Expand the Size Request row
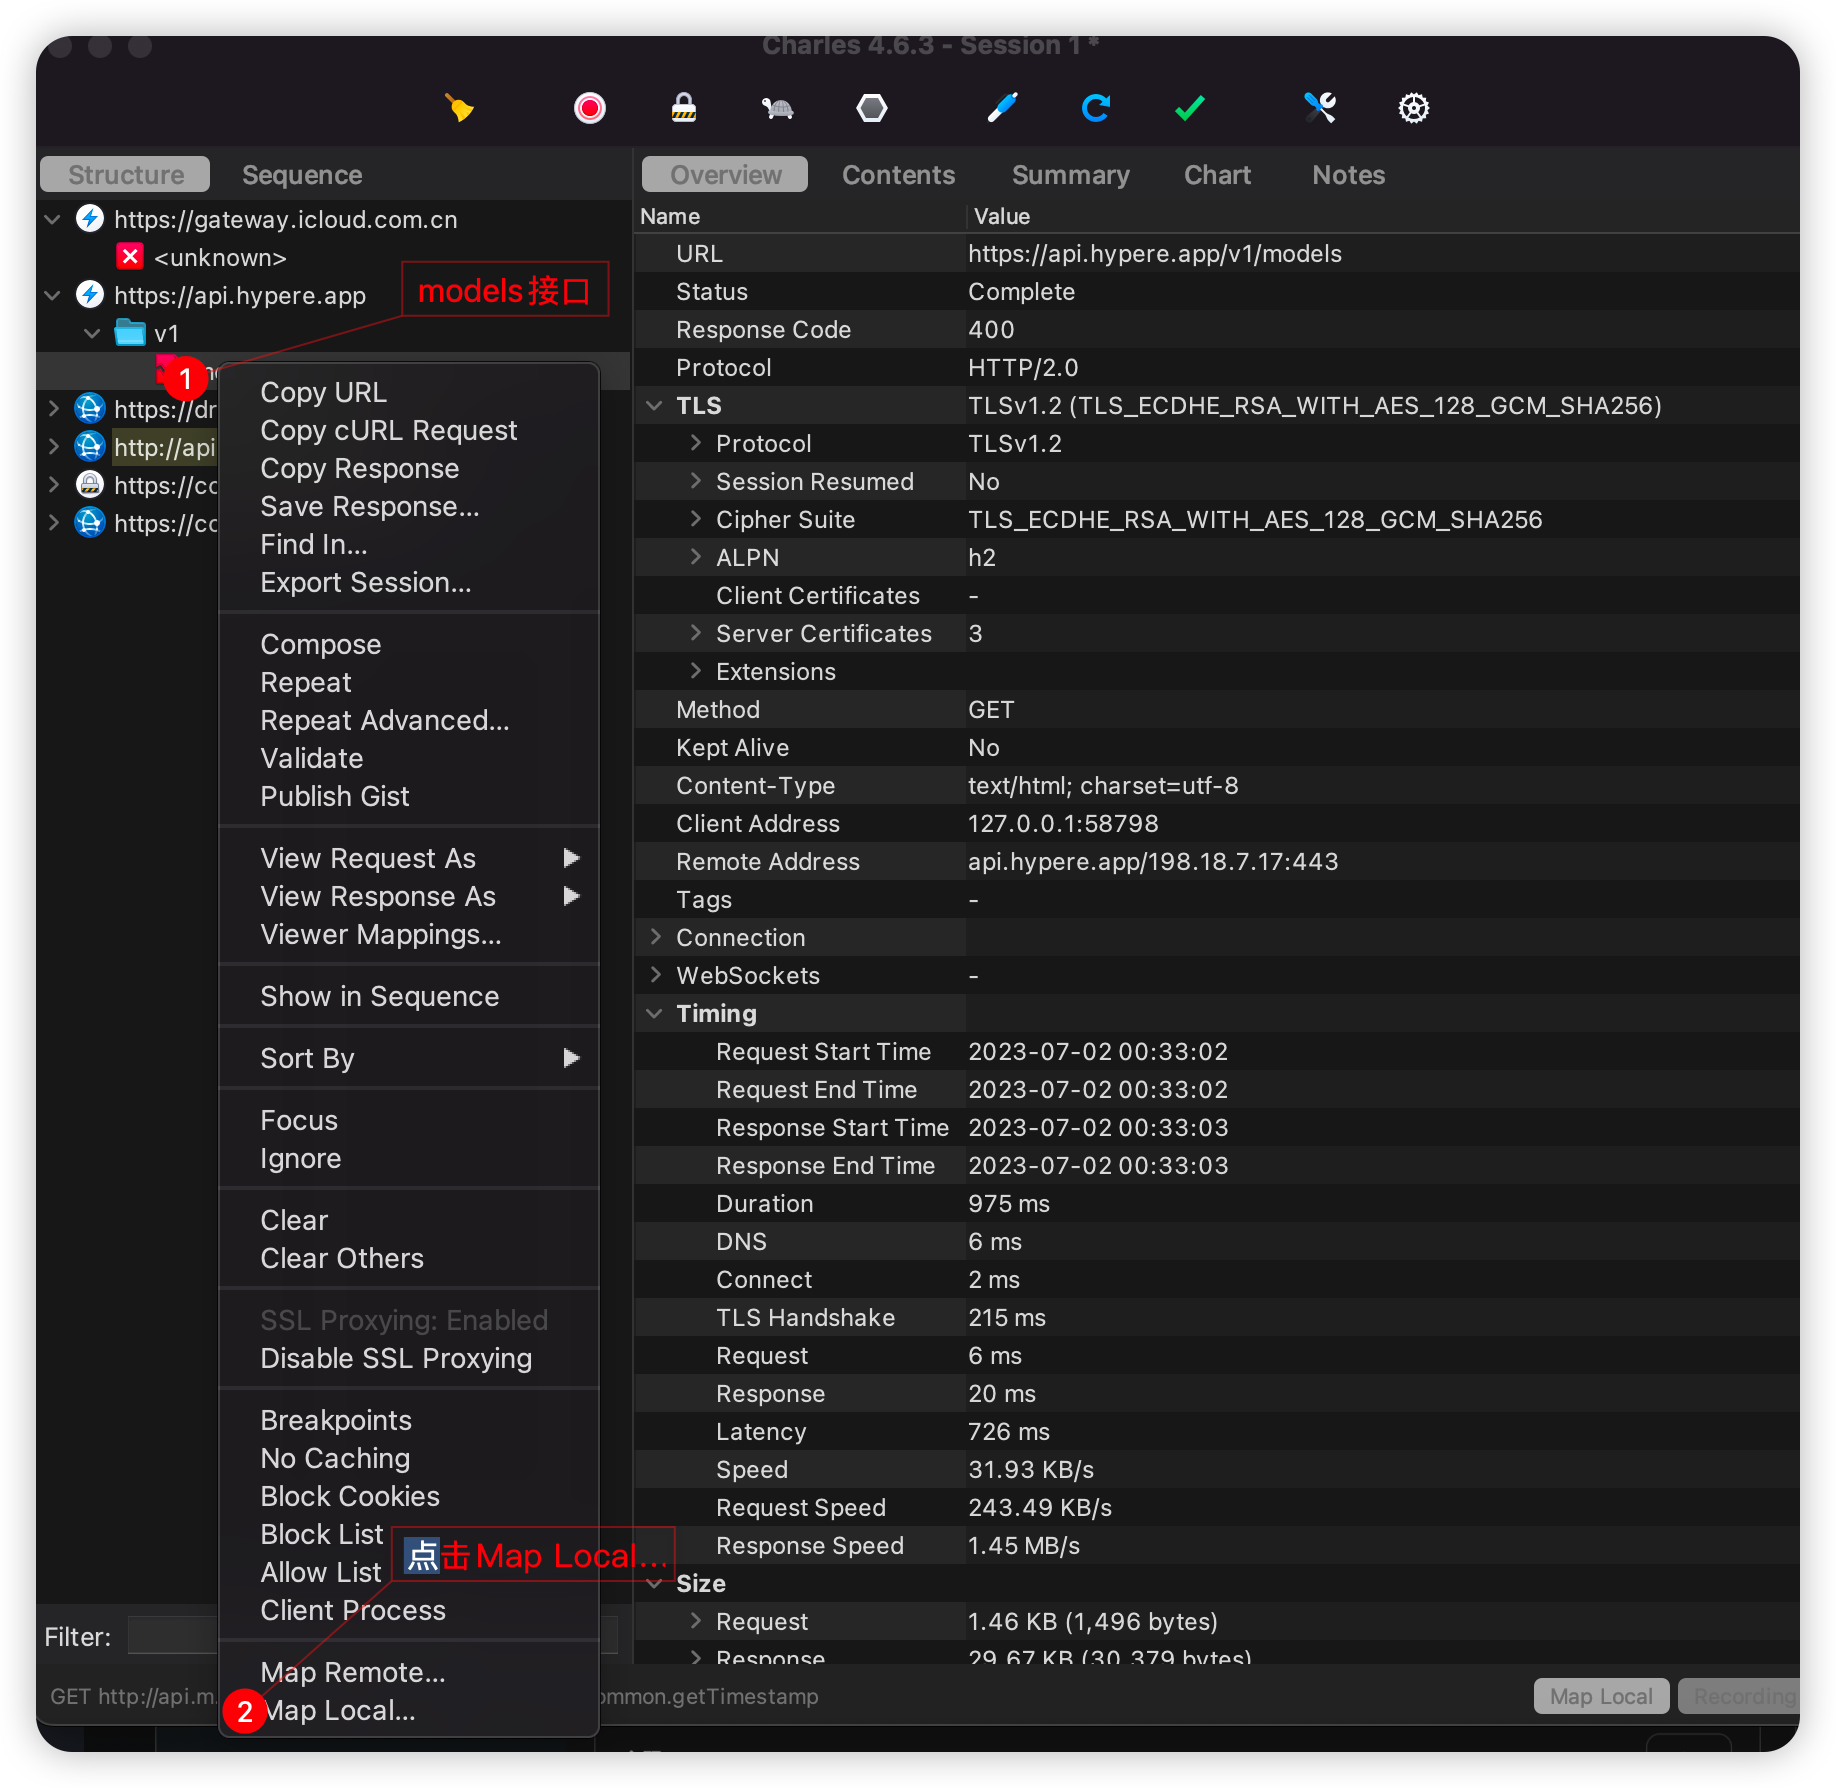 tap(696, 1621)
